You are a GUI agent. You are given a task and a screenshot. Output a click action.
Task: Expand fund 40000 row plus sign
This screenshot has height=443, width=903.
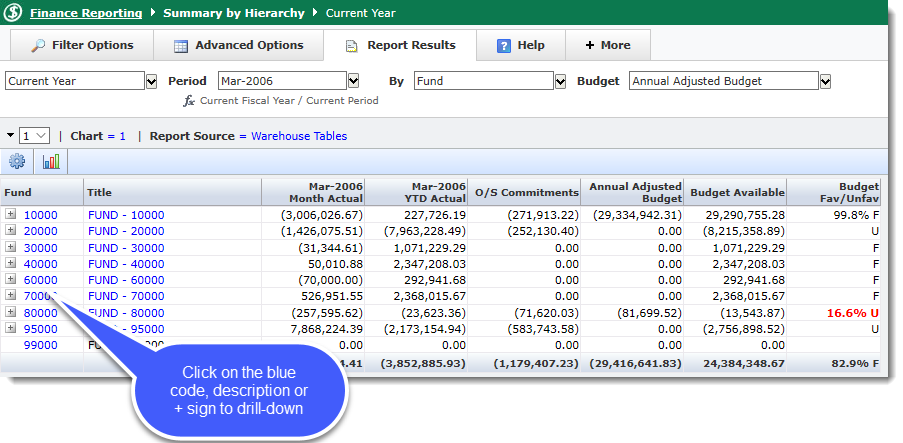(11, 263)
